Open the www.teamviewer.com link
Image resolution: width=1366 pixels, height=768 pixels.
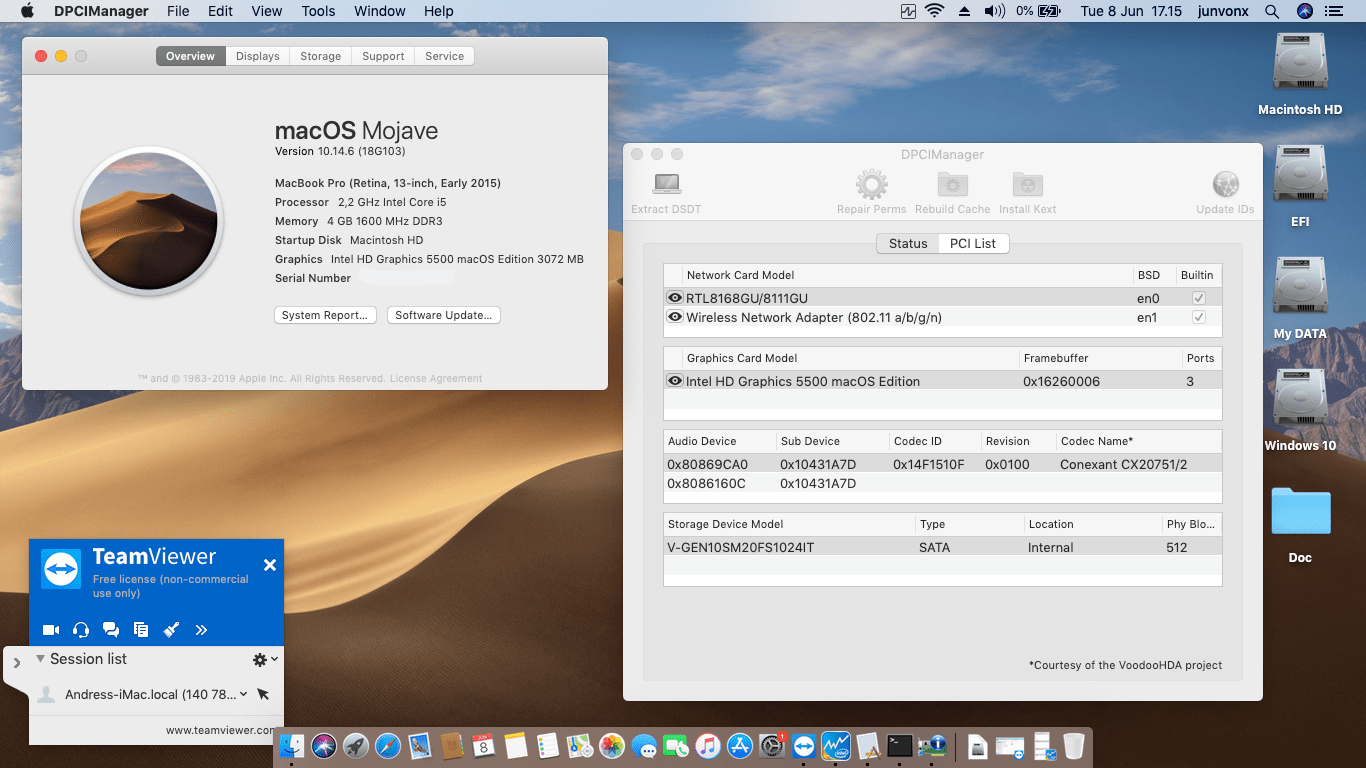[219, 730]
